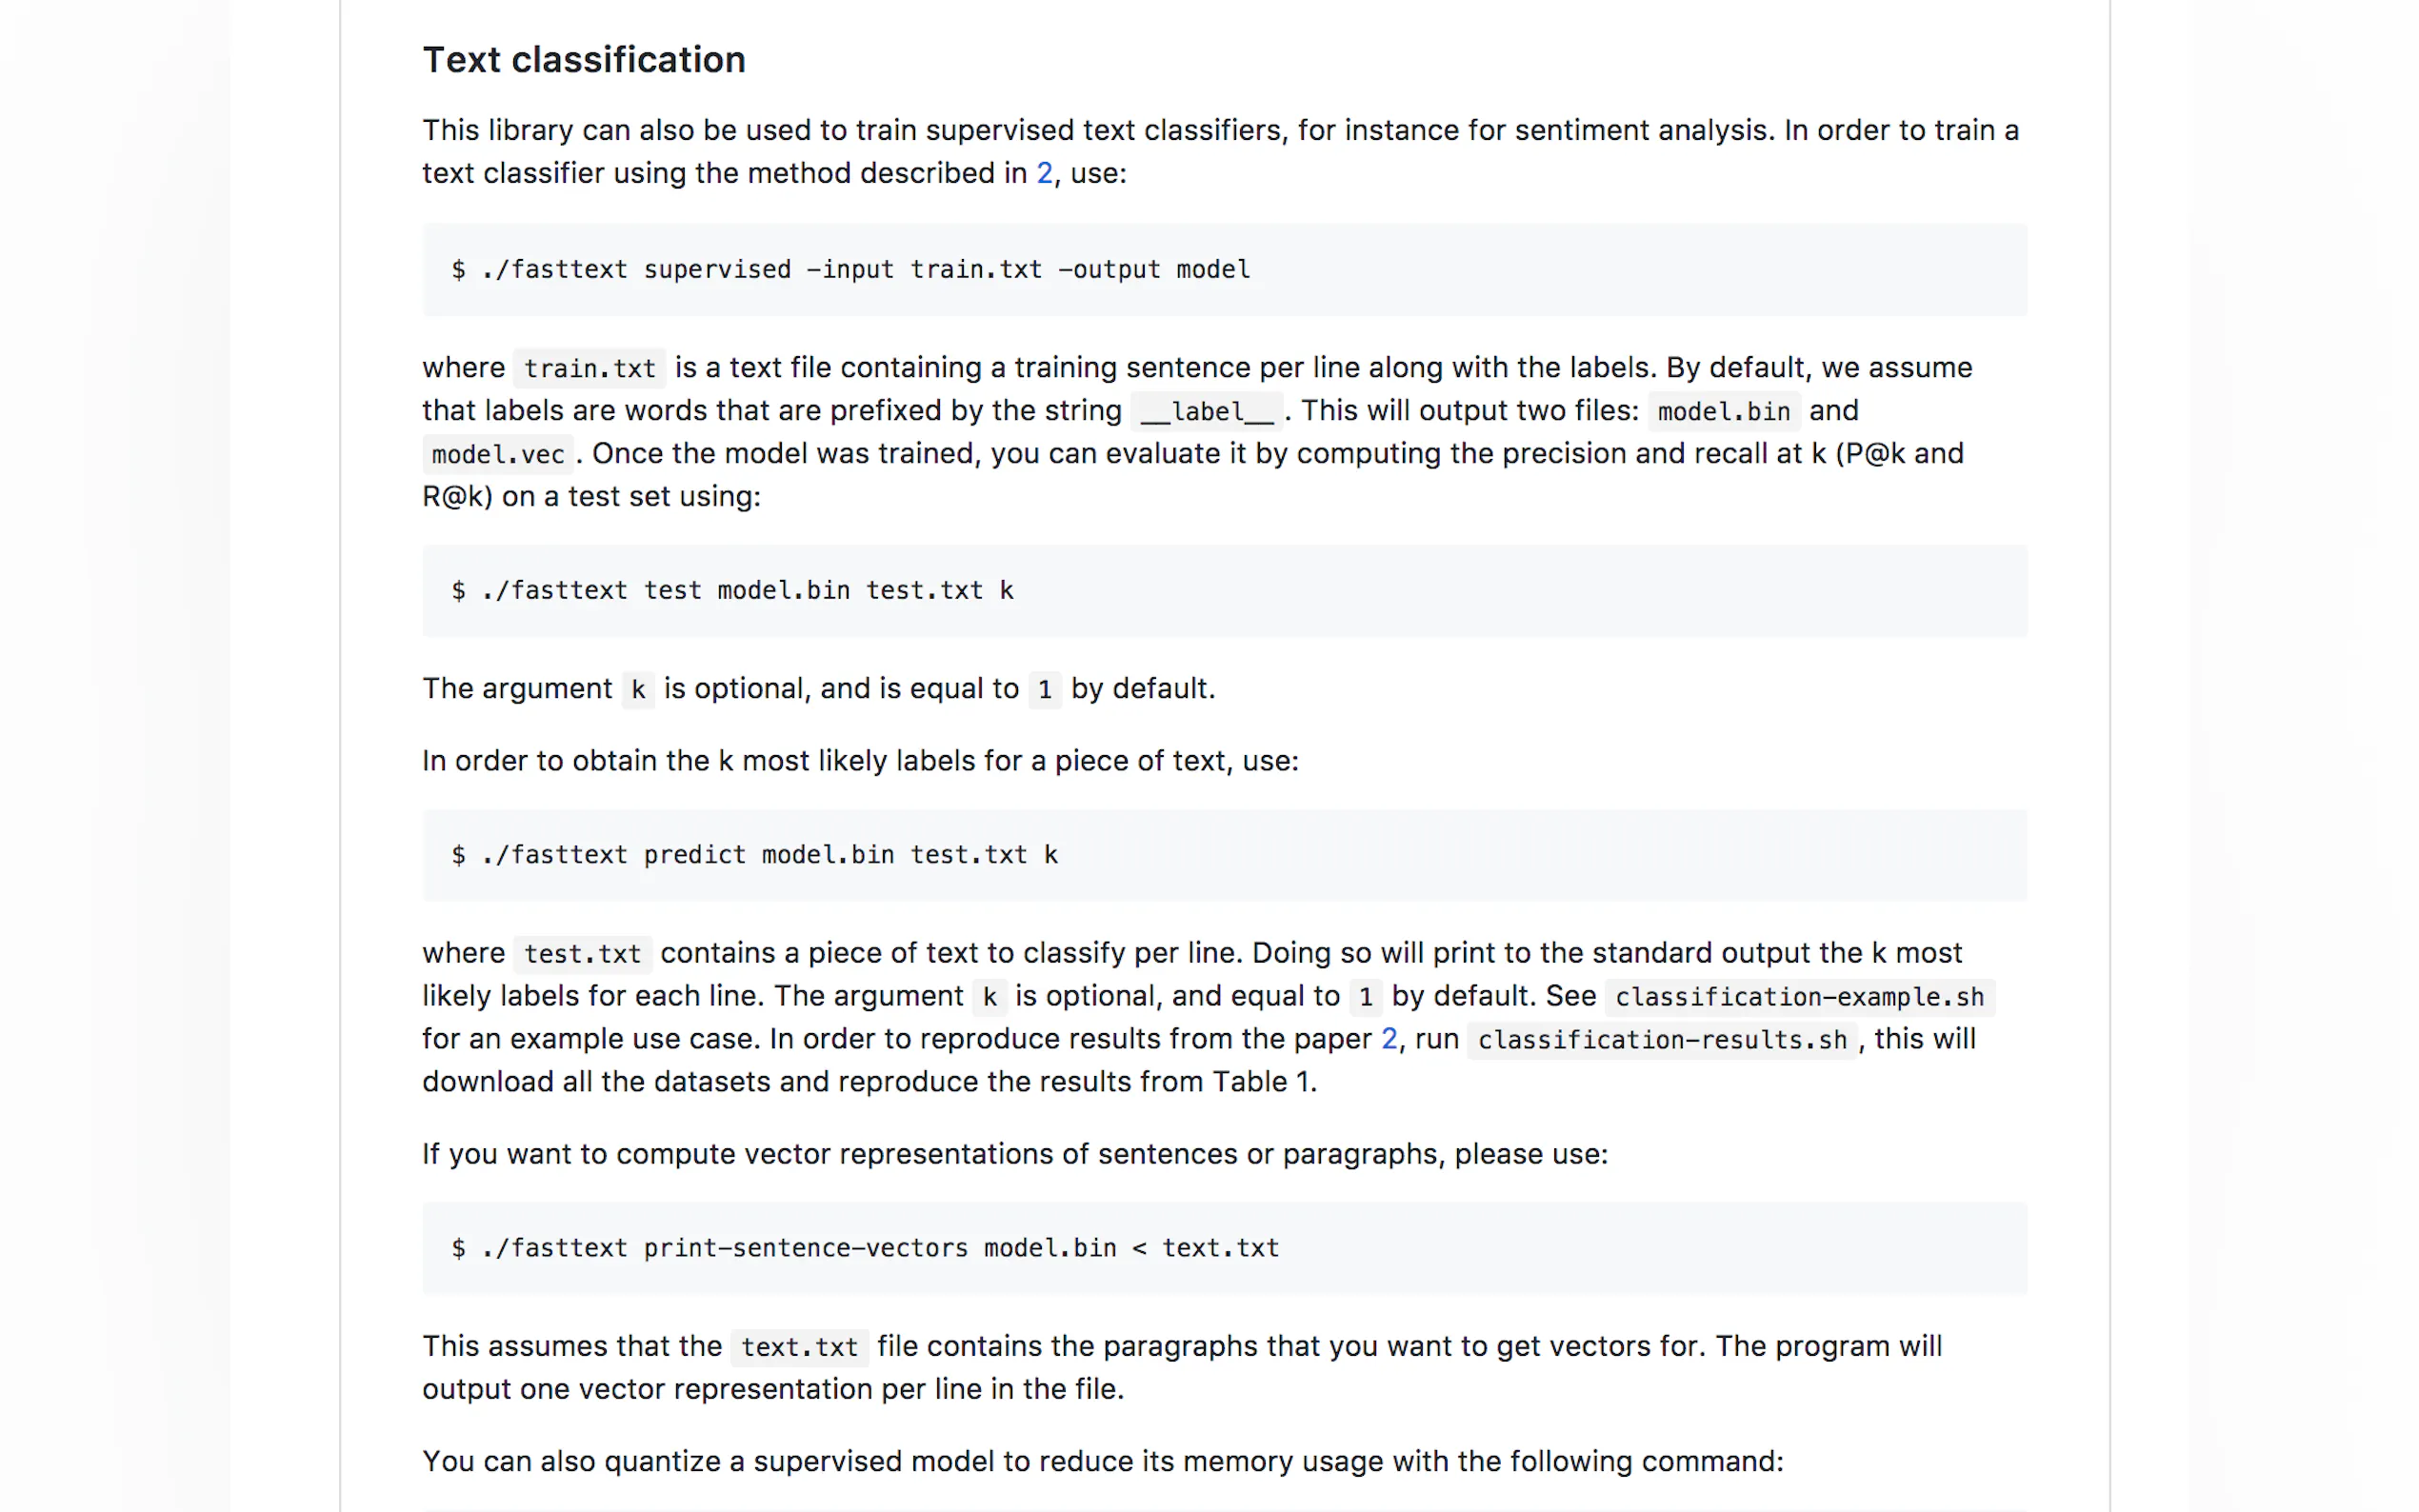
Task: Open paper link 2 before "run classification-results.sh"
Action: pos(1389,1039)
